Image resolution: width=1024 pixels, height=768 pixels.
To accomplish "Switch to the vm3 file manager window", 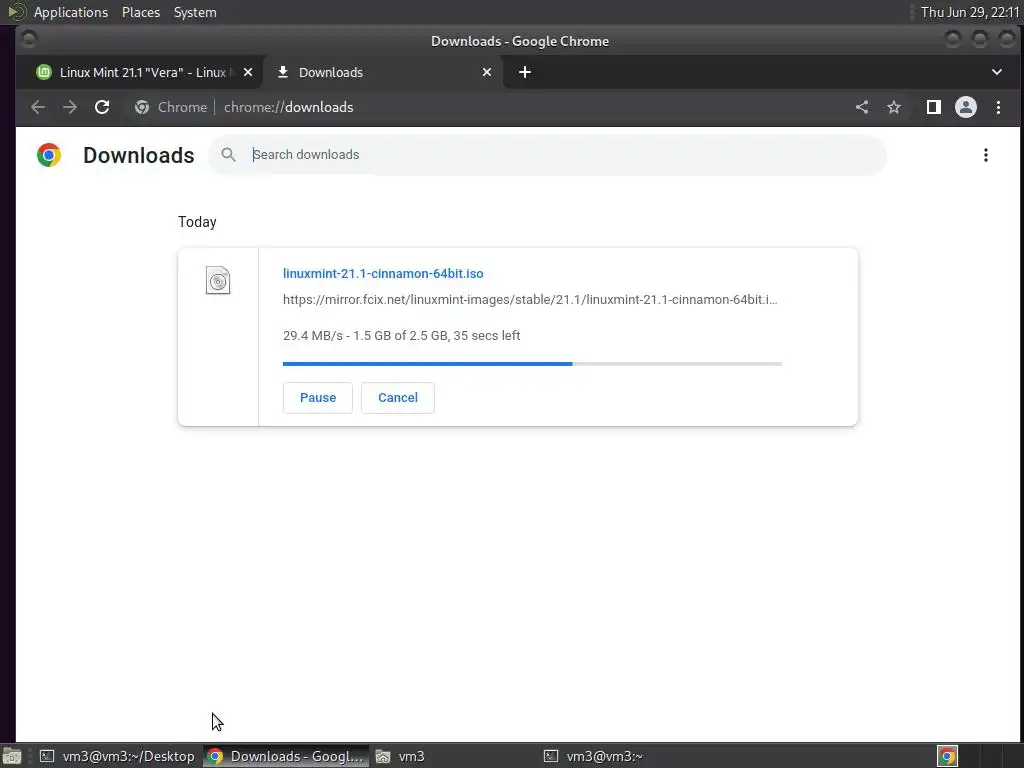I will click(401, 756).
